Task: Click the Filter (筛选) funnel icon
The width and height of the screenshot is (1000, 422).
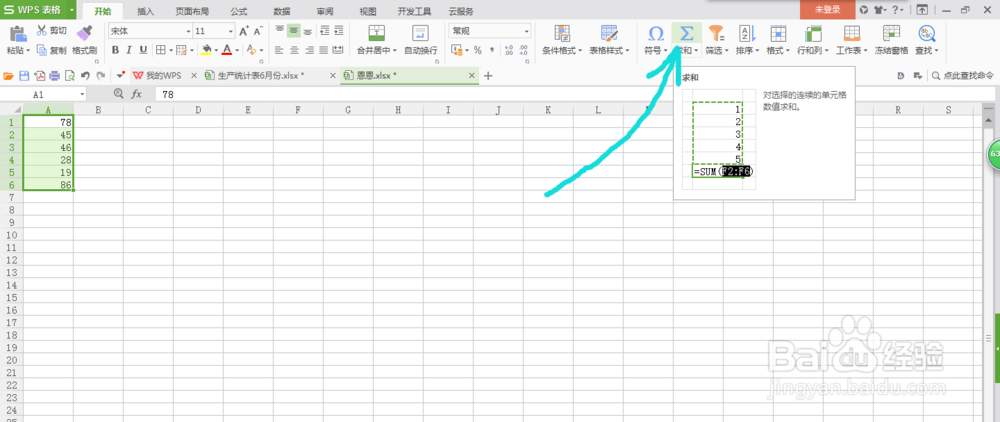Action: [717, 33]
